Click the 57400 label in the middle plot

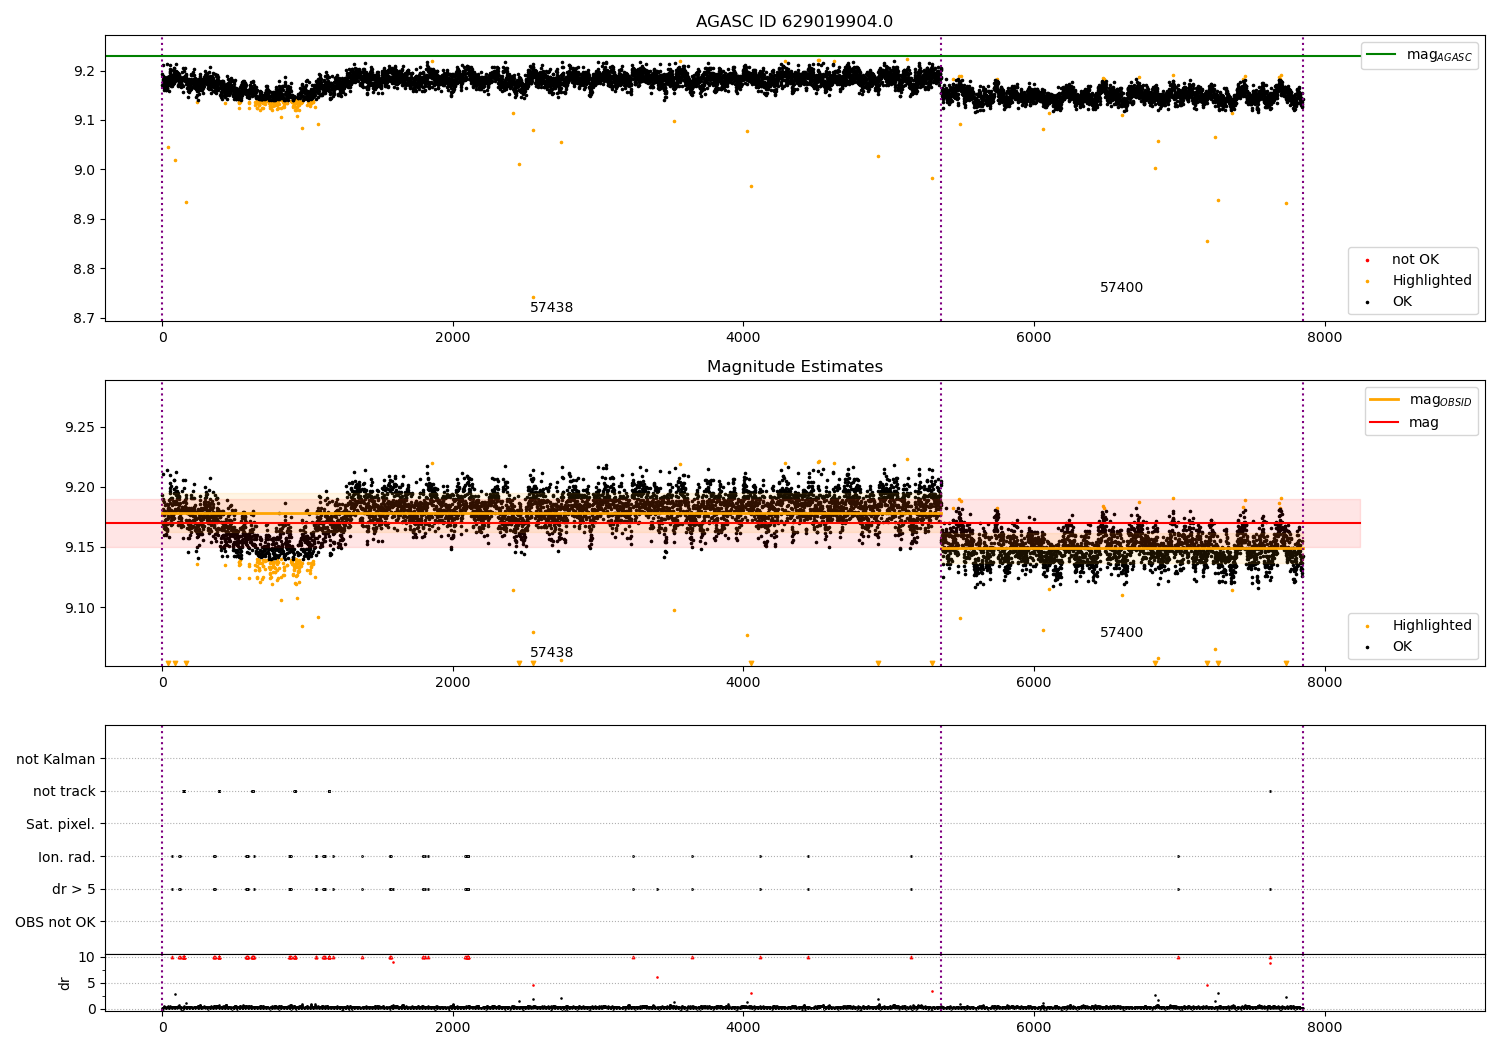coord(1121,633)
